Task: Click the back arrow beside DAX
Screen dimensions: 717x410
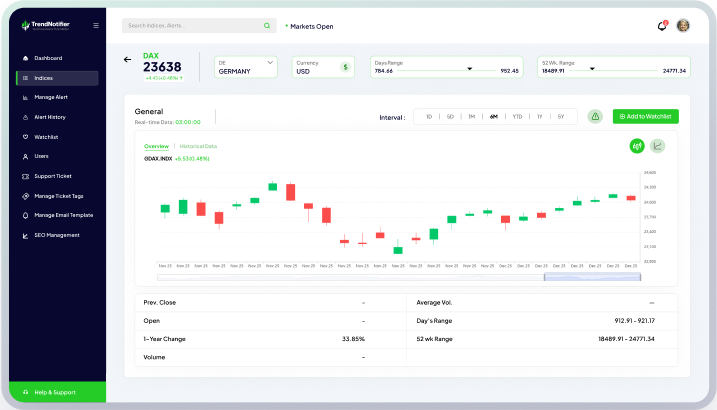Action: [127, 60]
